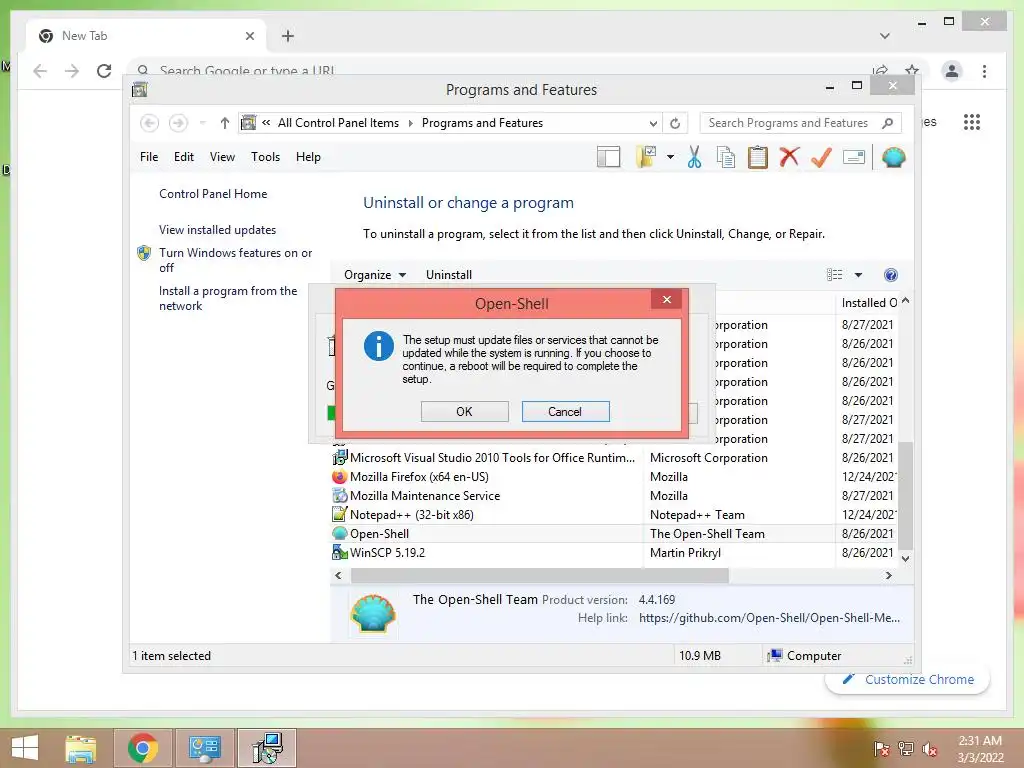
Task: Close the Chrome New Tab tab
Action: click(x=249, y=36)
